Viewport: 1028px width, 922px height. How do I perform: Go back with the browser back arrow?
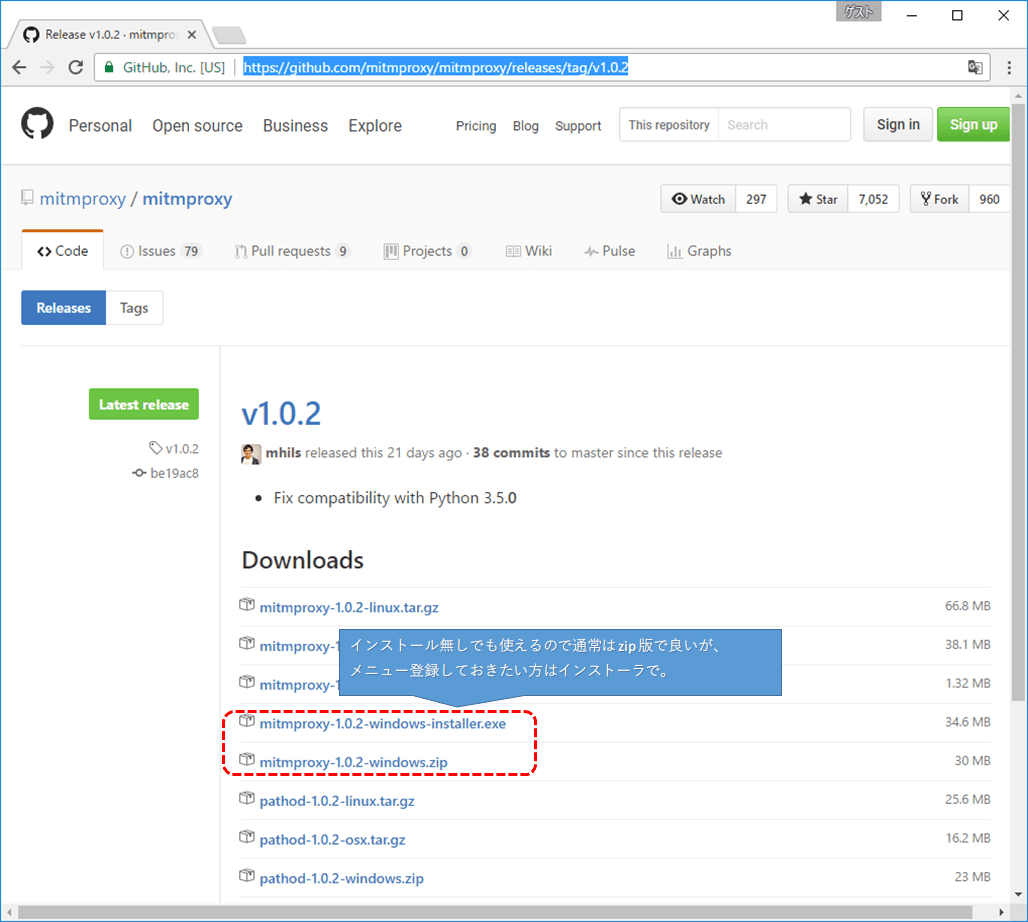[x=20, y=68]
